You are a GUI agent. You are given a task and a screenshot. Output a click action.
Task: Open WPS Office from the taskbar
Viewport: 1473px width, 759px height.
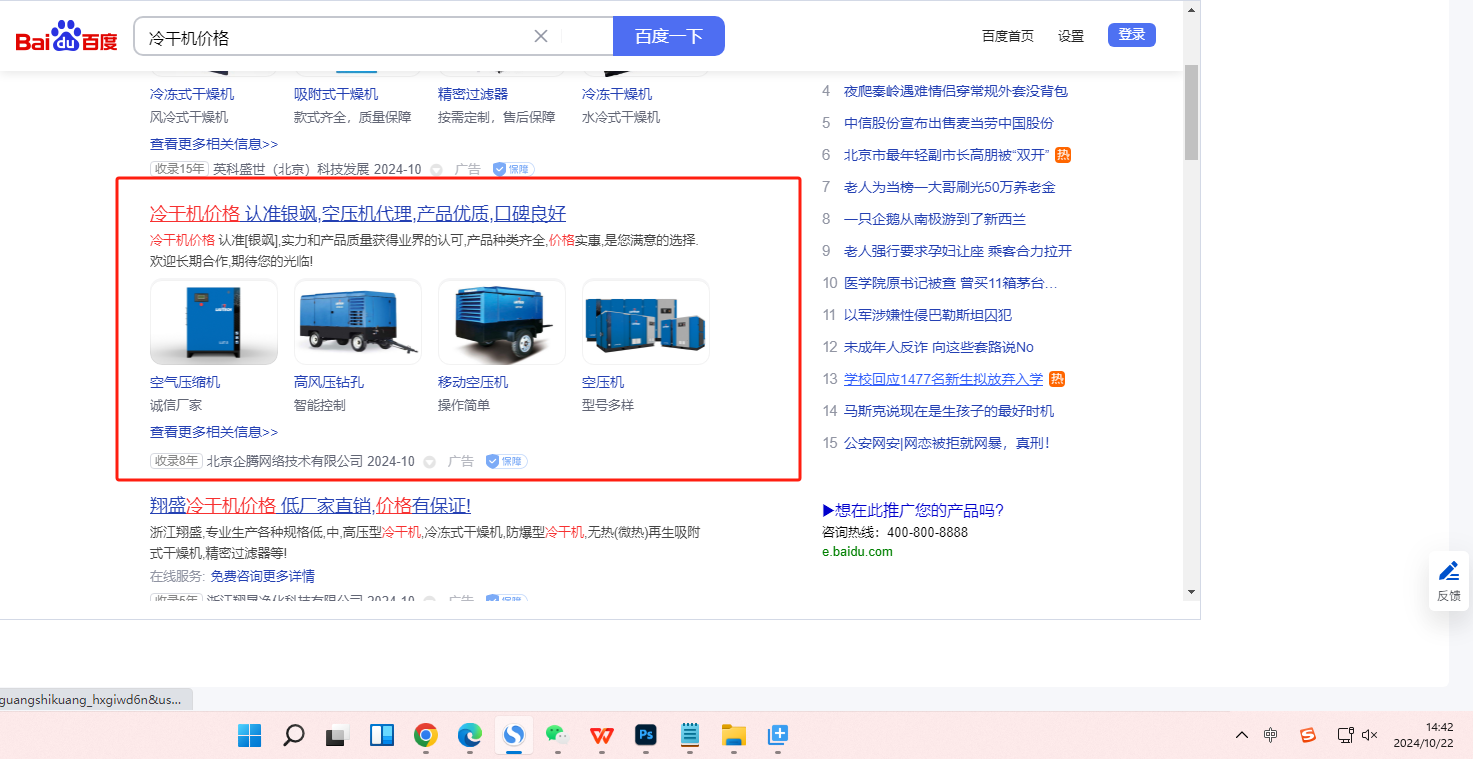(602, 736)
